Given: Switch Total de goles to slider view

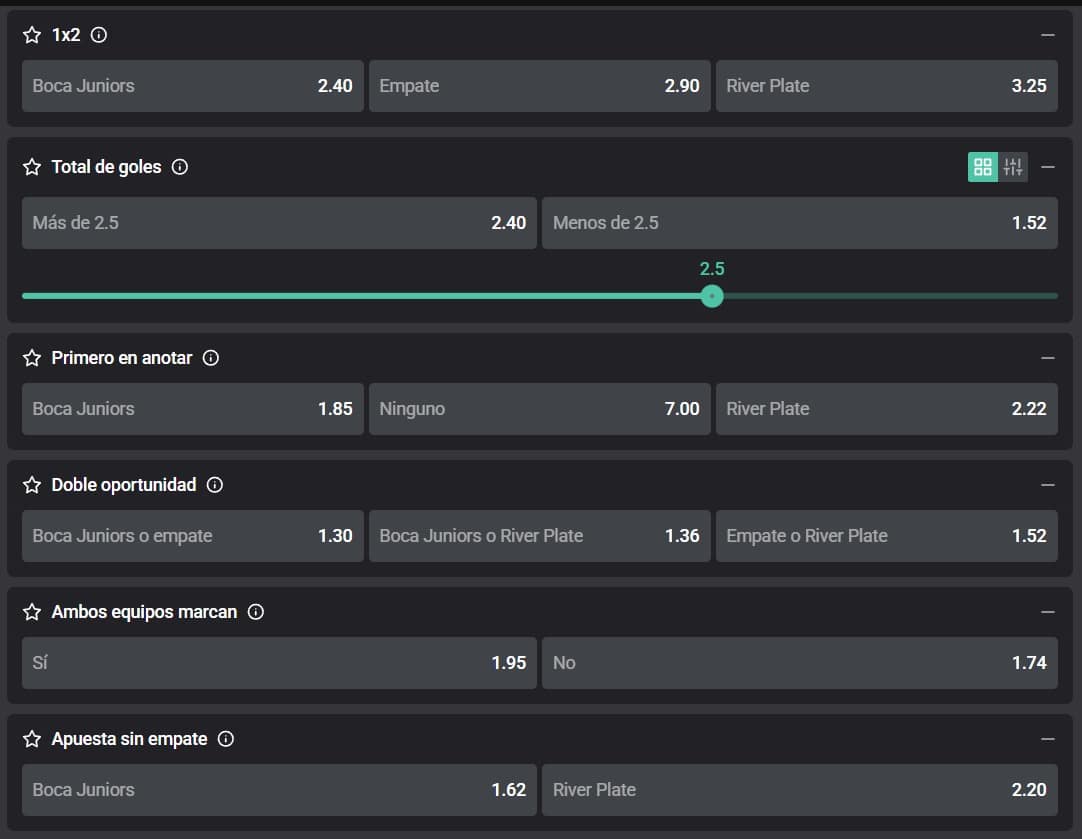Looking at the screenshot, I should 1013,167.
